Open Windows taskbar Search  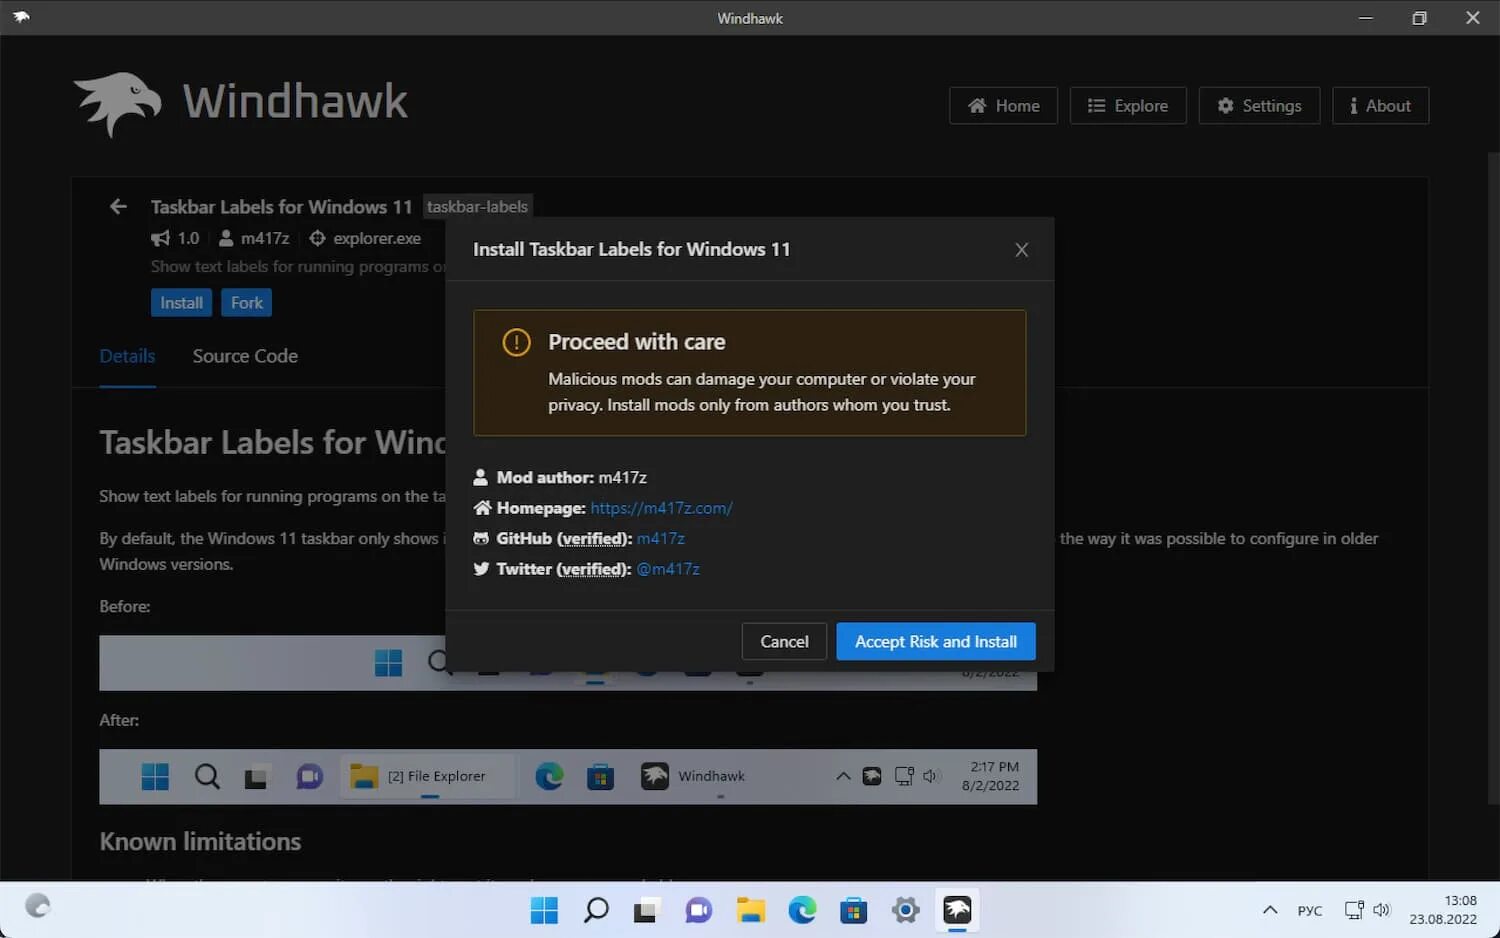click(596, 910)
